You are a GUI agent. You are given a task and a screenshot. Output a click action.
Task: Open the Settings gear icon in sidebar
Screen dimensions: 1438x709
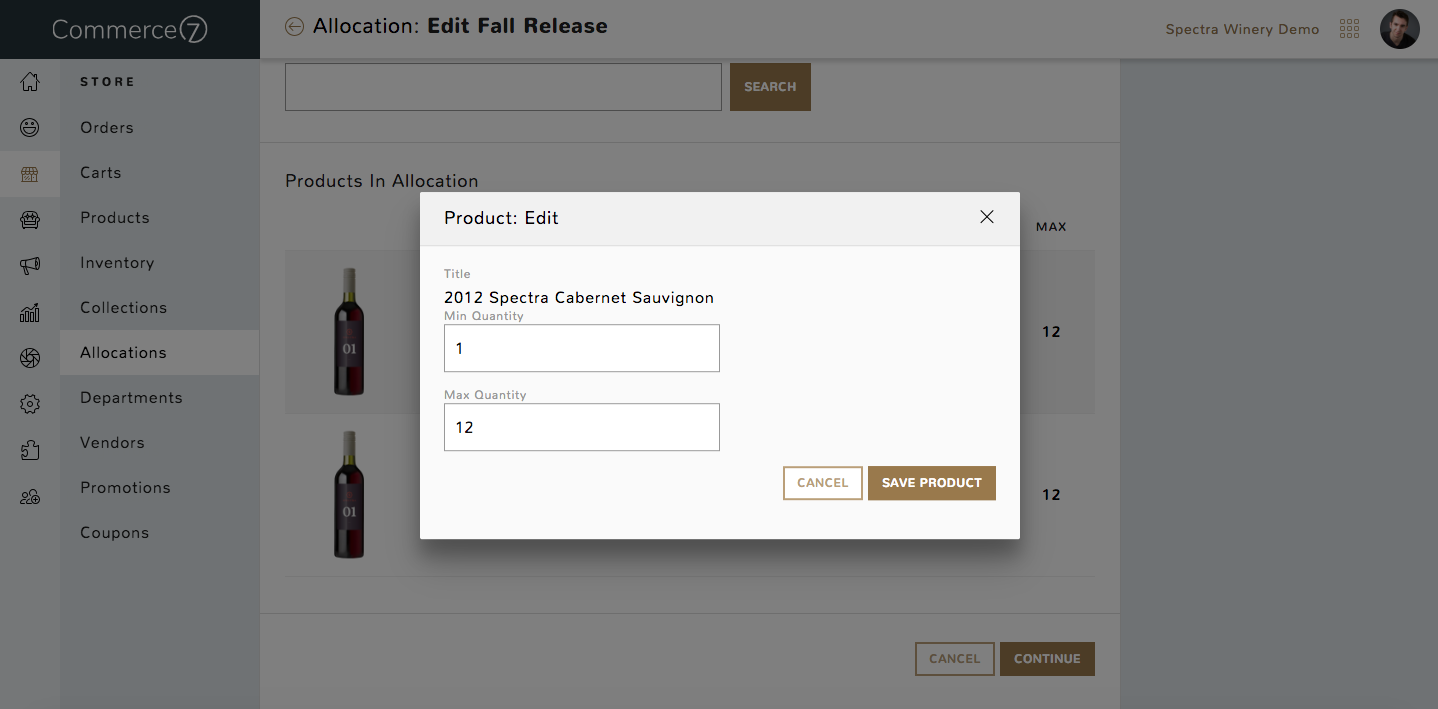click(30, 404)
